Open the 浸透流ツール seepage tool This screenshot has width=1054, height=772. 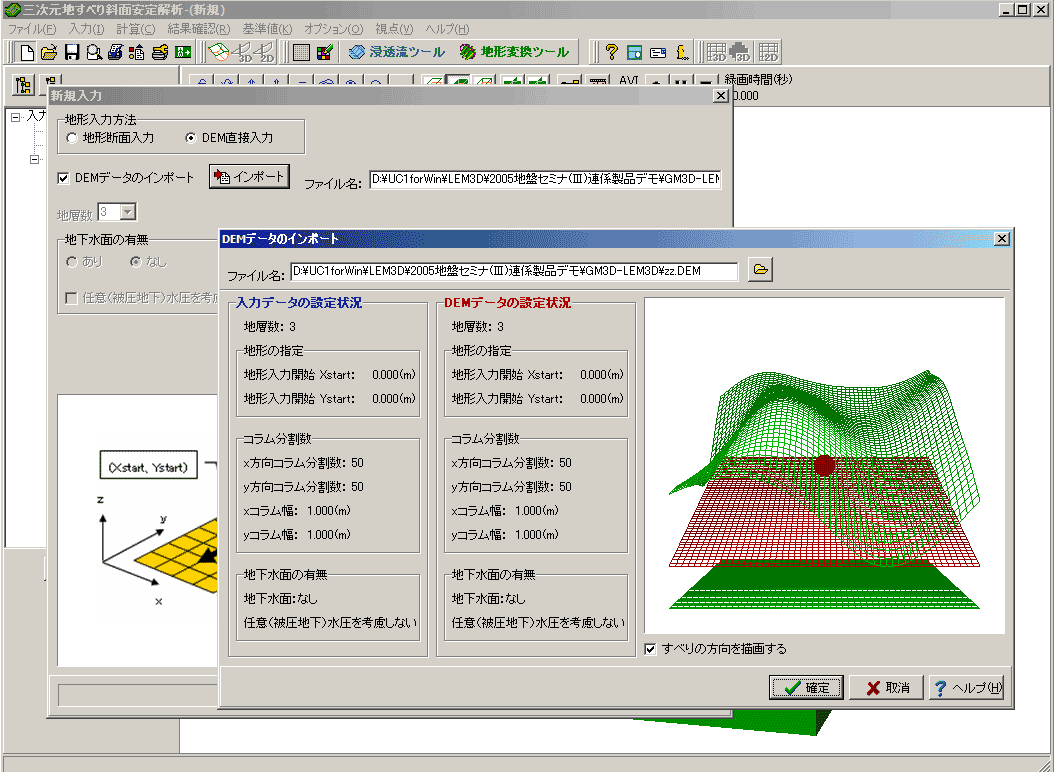click(x=396, y=52)
